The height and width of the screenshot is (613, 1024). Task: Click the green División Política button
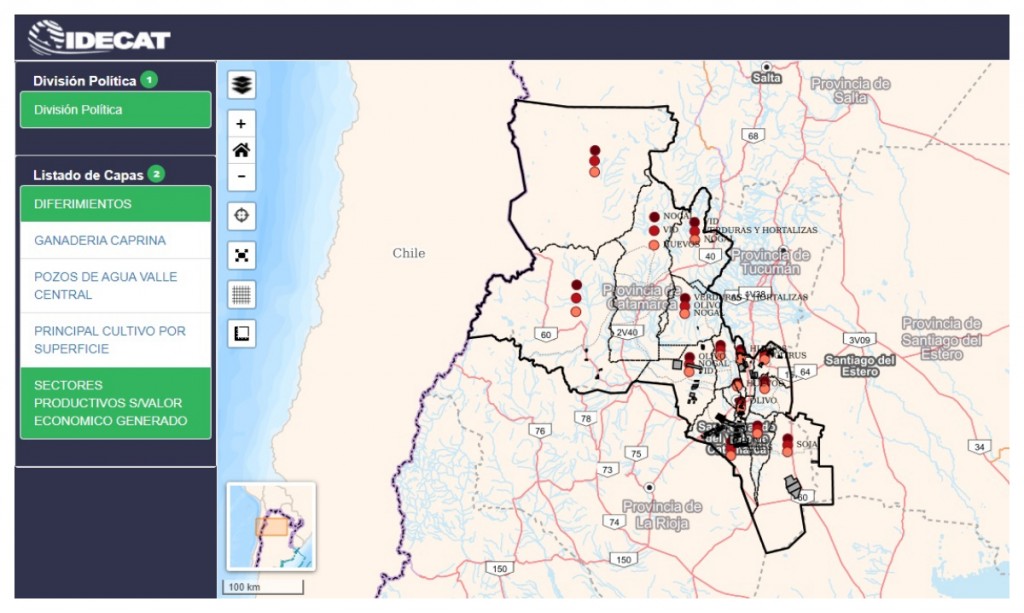click(x=115, y=110)
